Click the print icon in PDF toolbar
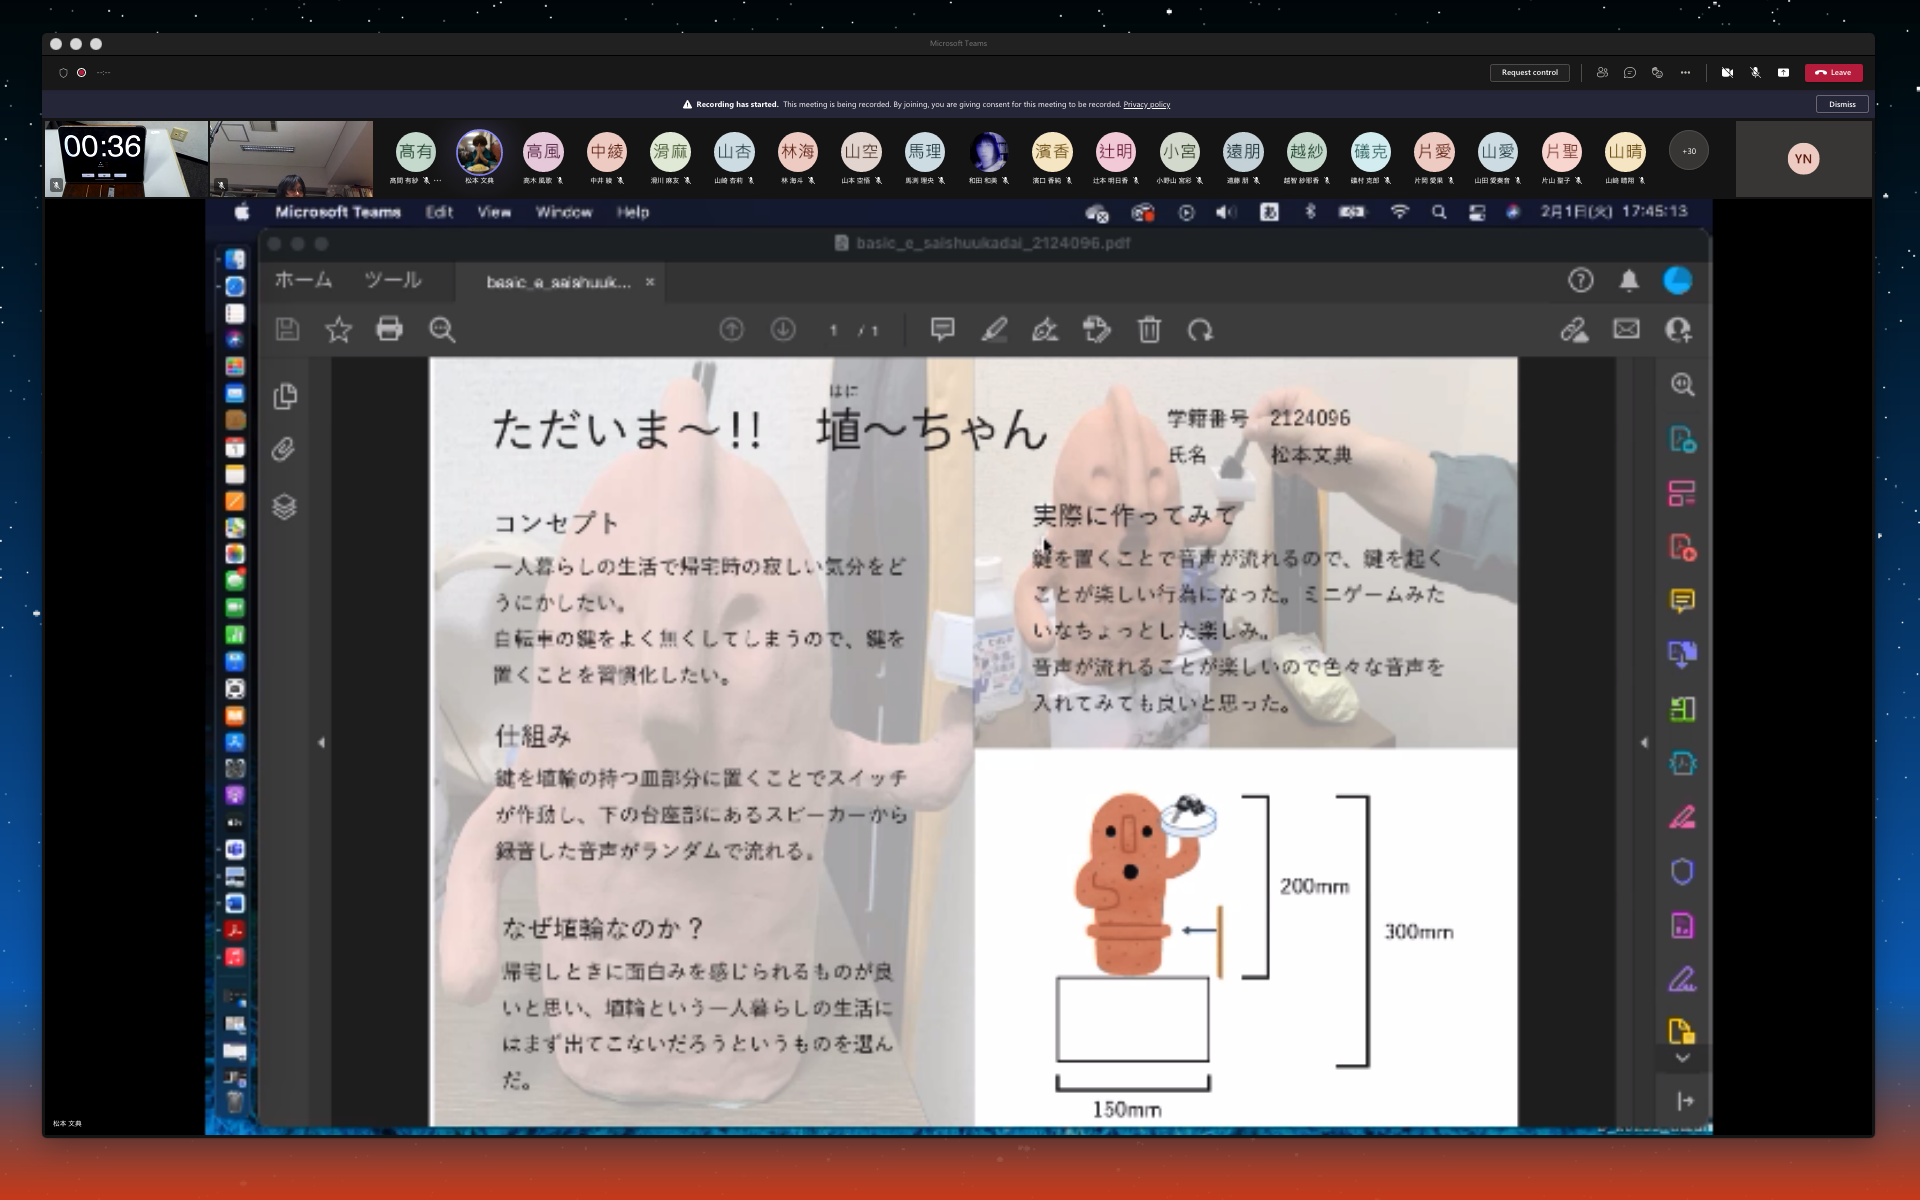Image resolution: width=1920 pixels, height=1200 pixels. coord(389,329)
